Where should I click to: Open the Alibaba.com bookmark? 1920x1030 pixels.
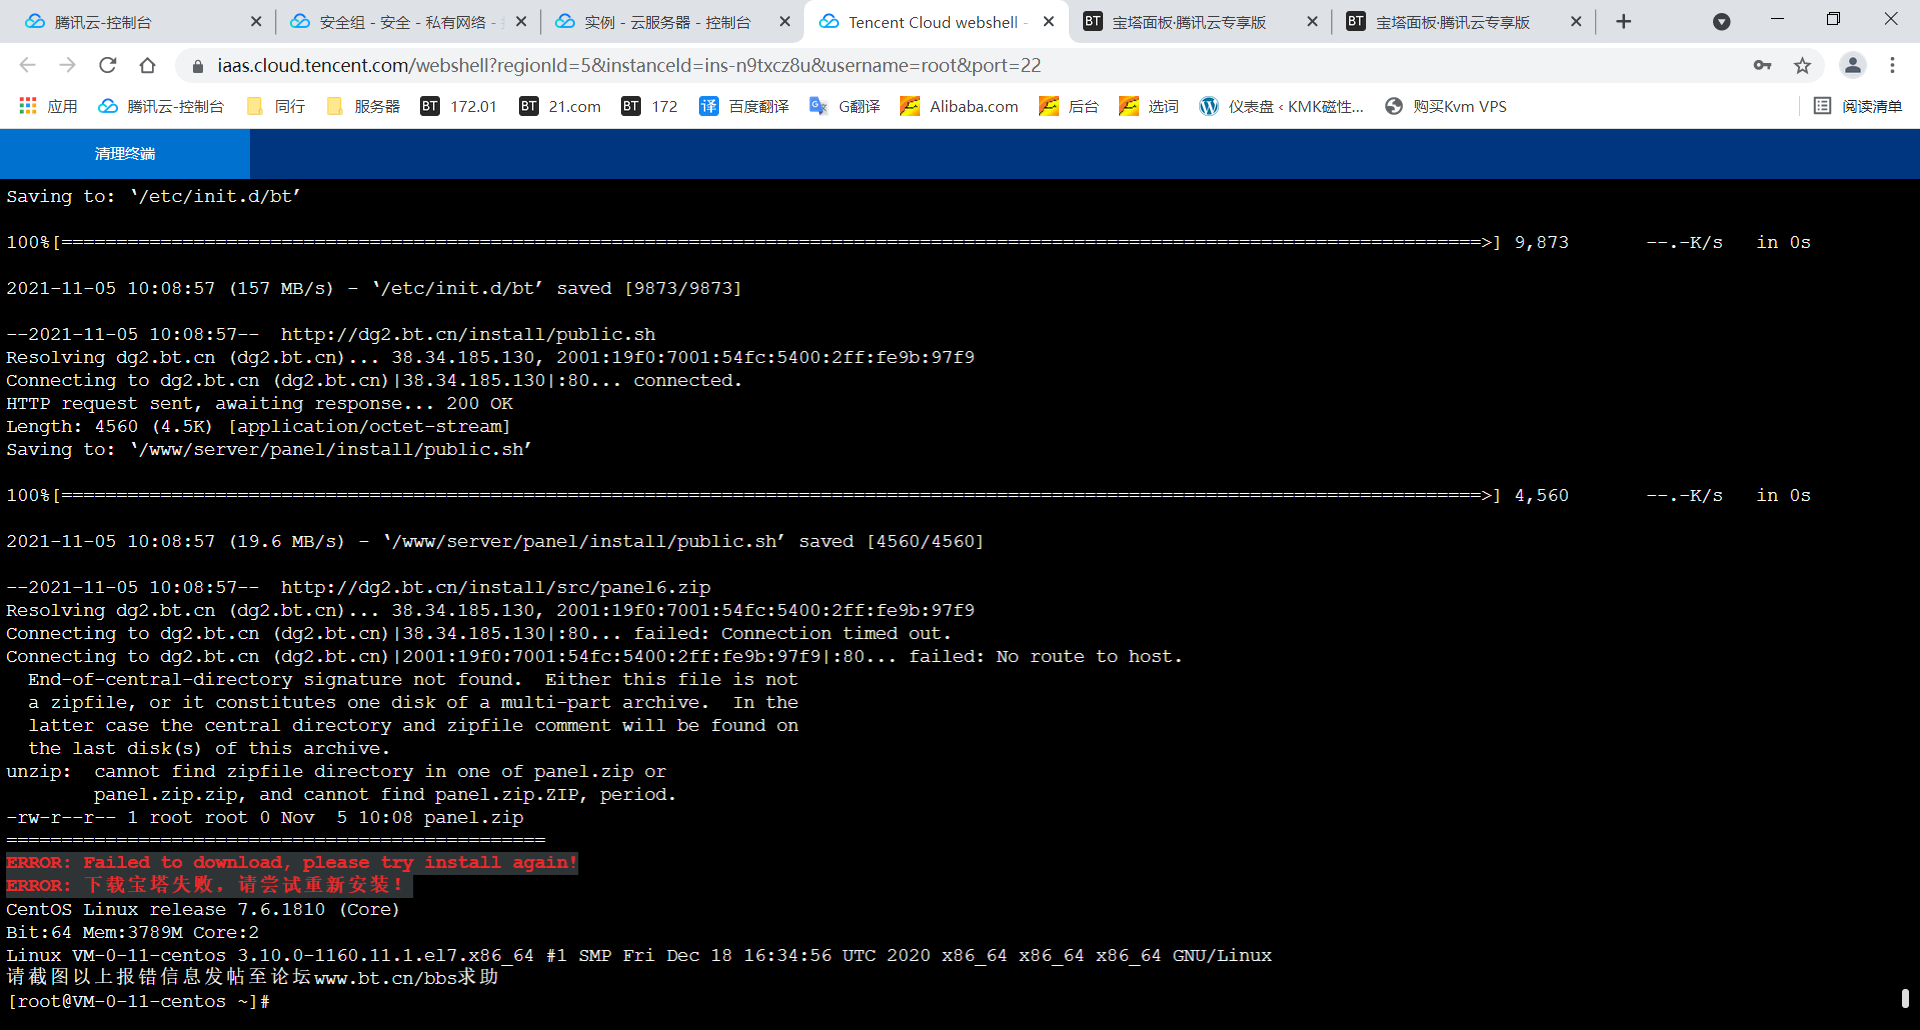[x=959, y=106]
